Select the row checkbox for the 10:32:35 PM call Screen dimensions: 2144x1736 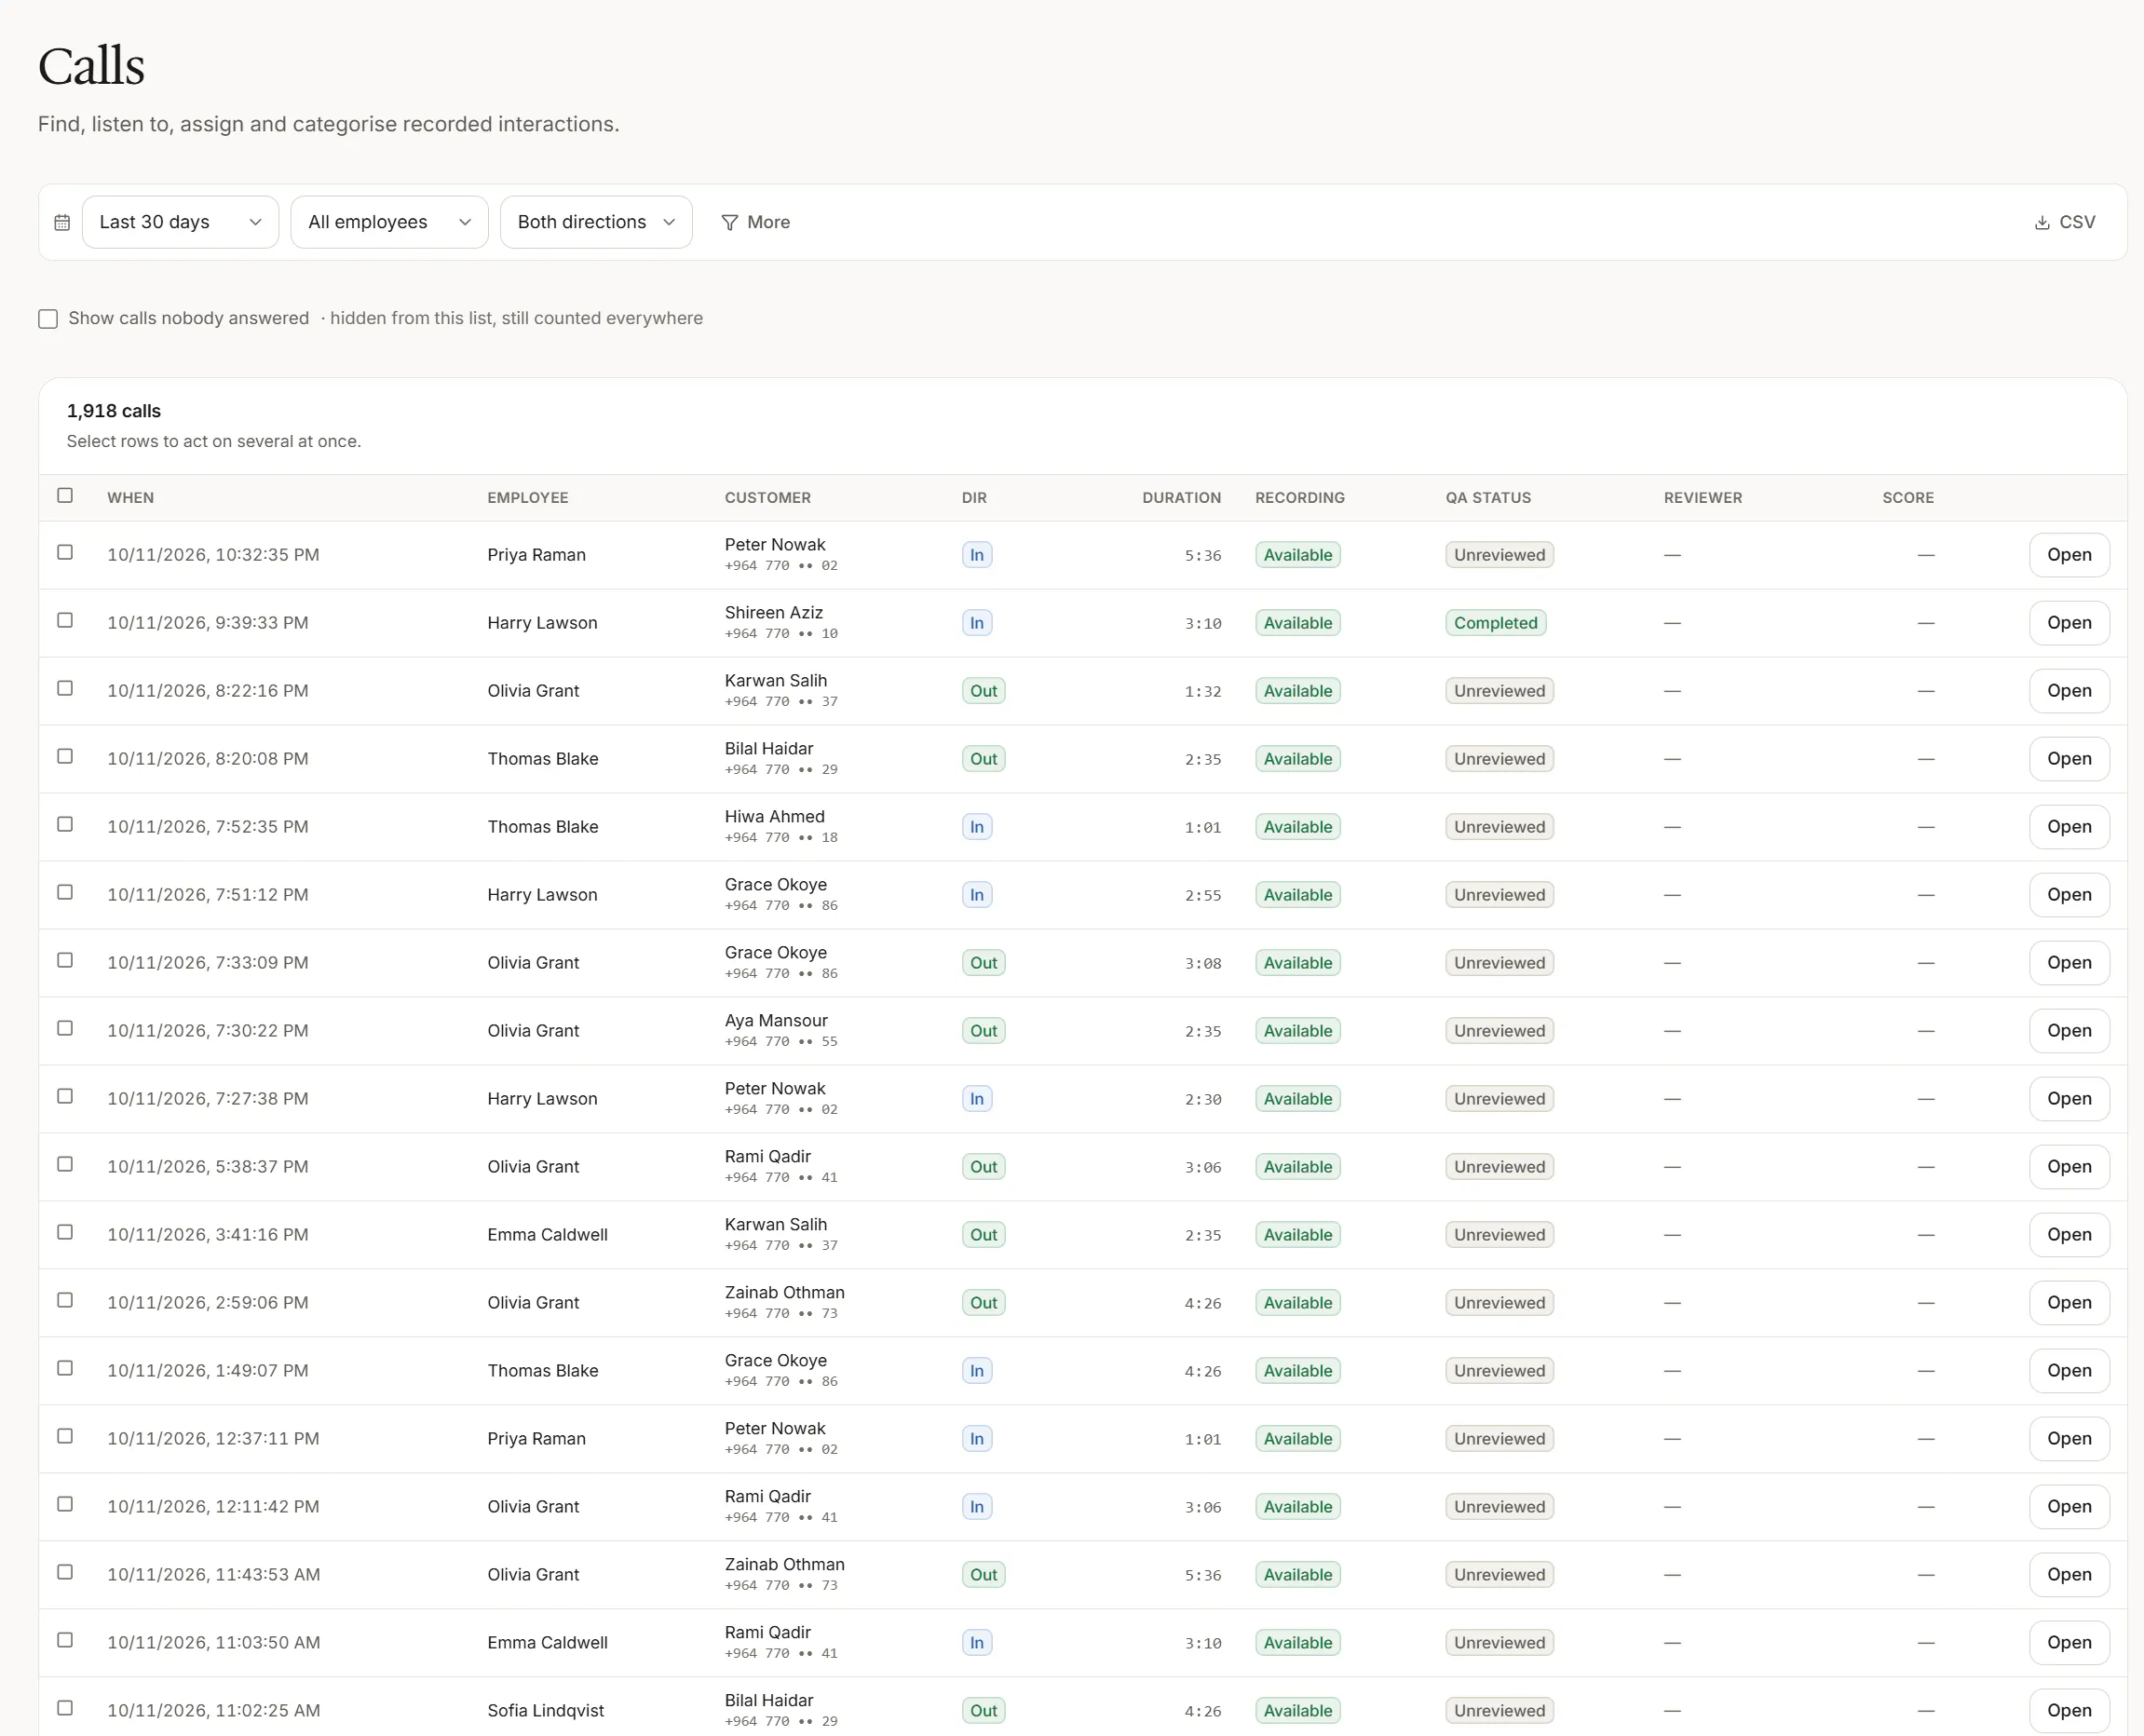(65, 553)
